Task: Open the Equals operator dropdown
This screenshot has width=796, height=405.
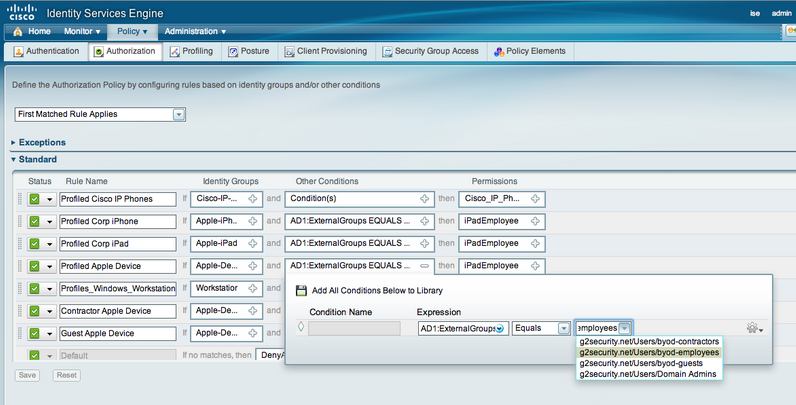Action: 563,328
